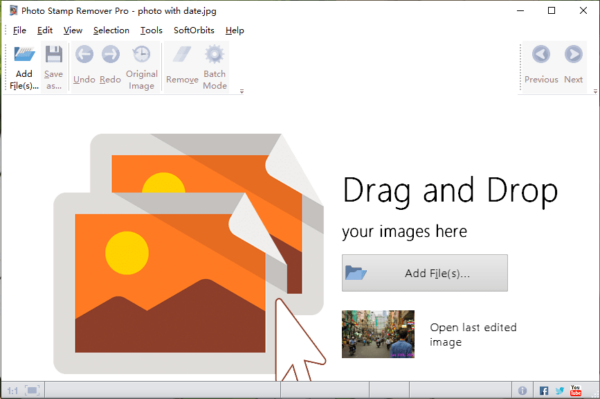Toggle fit-to-window icon in status bar
Screen dimensions: 600x399
(32, 391)
